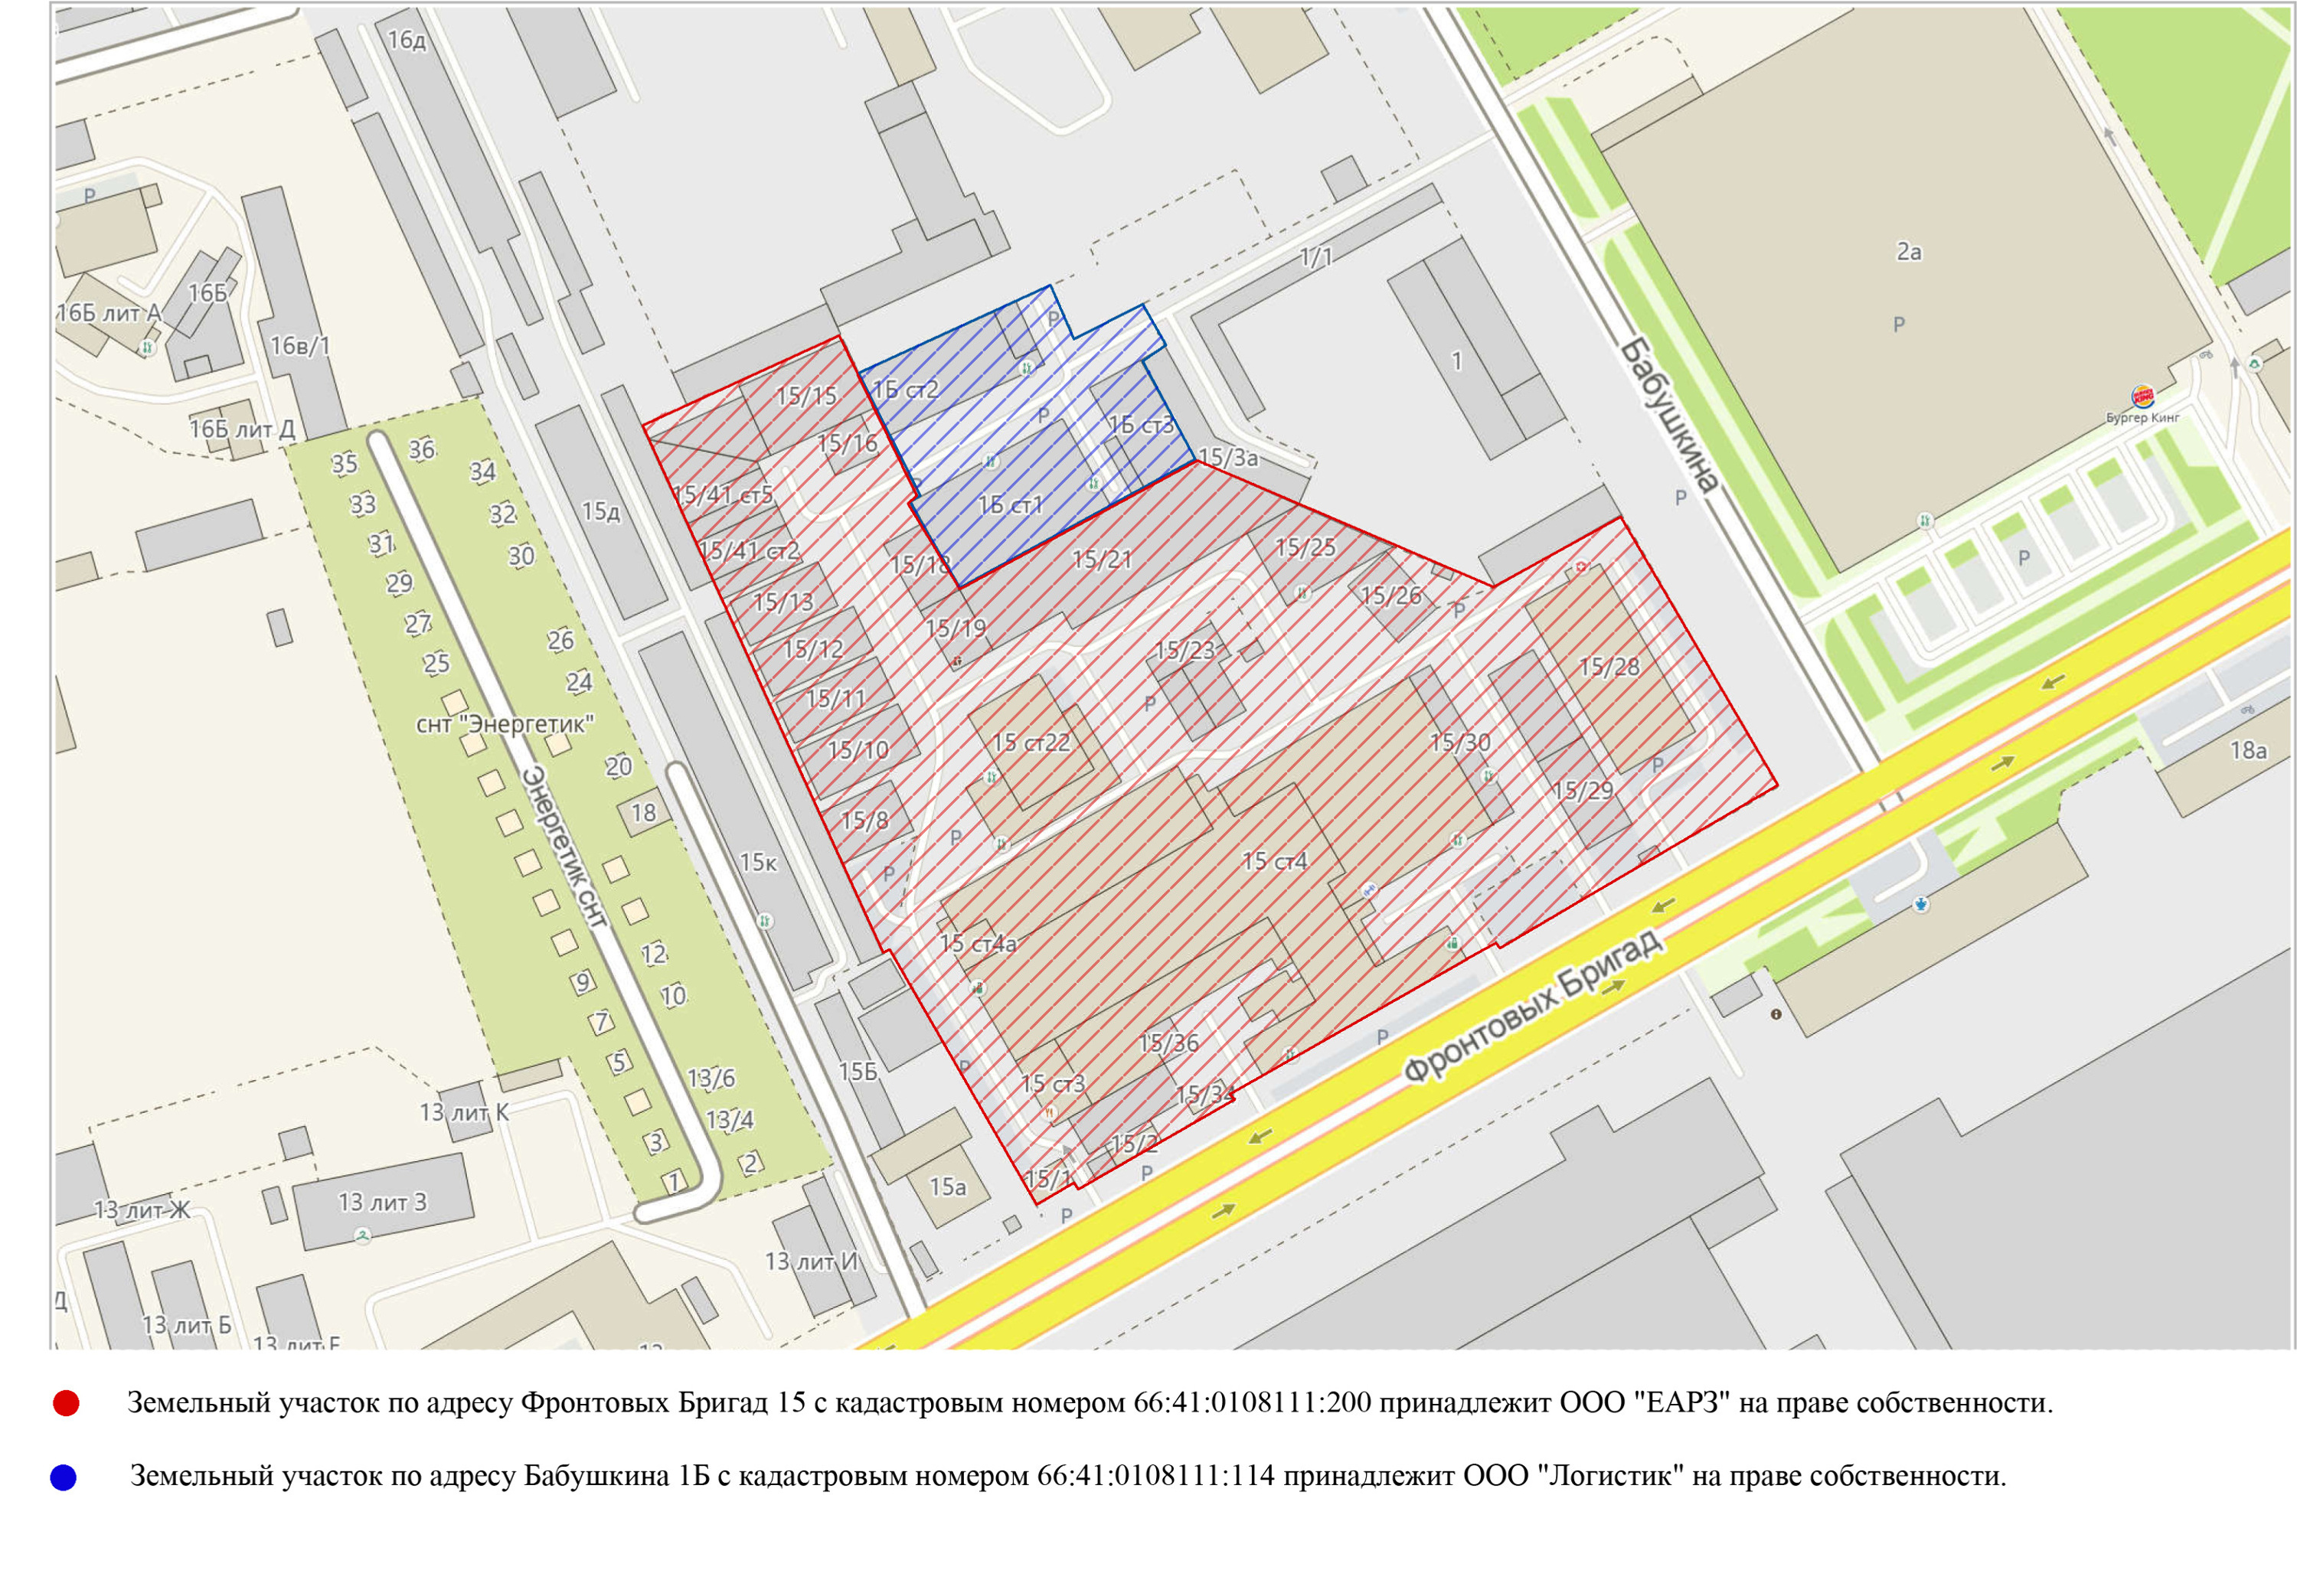Click the label 15 ст3
Viewport: 2297px width, 1596px height.
click(1051, 1084)
